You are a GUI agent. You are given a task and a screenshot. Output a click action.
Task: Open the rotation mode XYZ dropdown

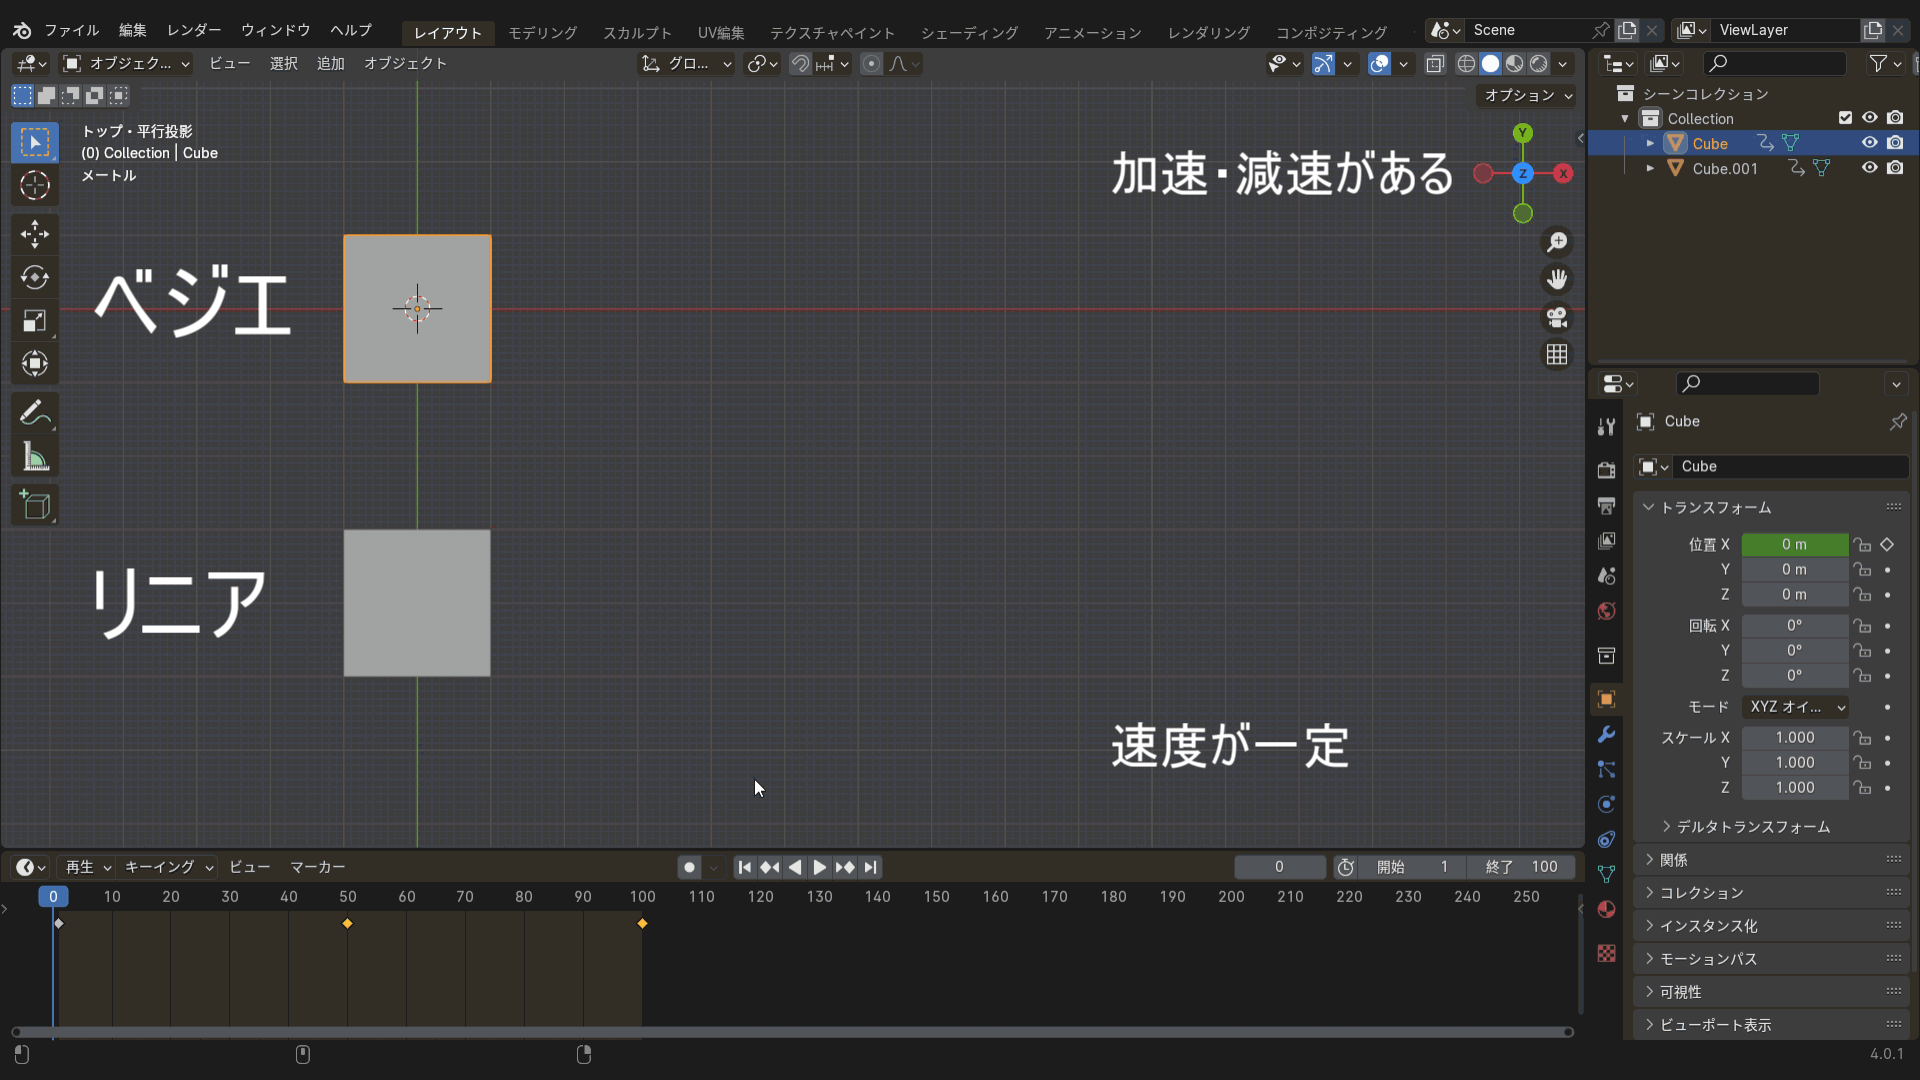tap(1795, 706)
